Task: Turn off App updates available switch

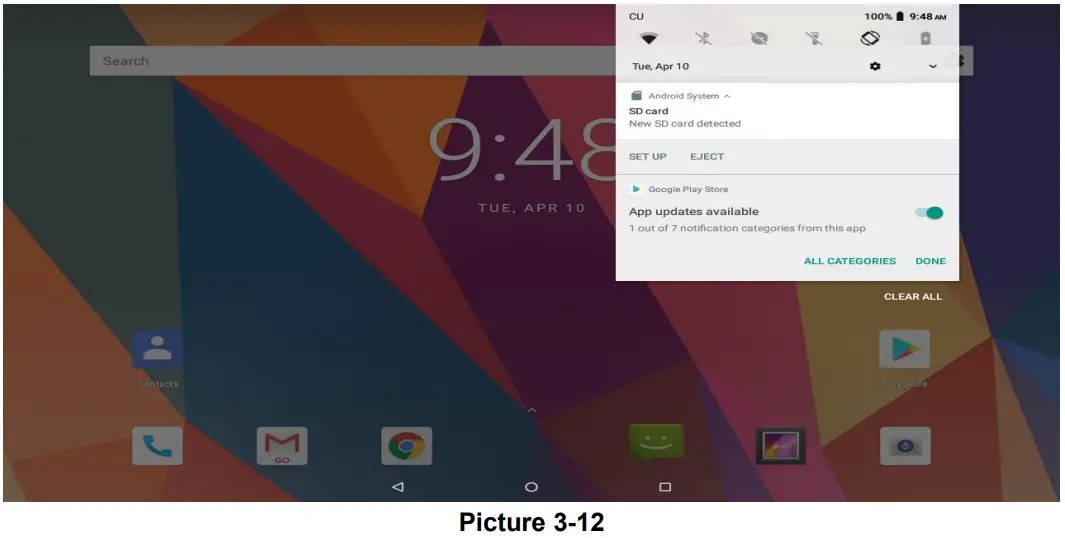Action: coord(929,213)
